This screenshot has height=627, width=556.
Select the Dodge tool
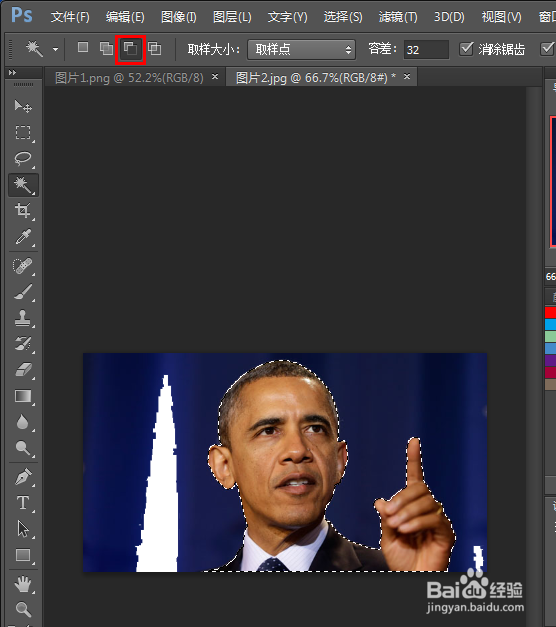click(x=23, y=448)
